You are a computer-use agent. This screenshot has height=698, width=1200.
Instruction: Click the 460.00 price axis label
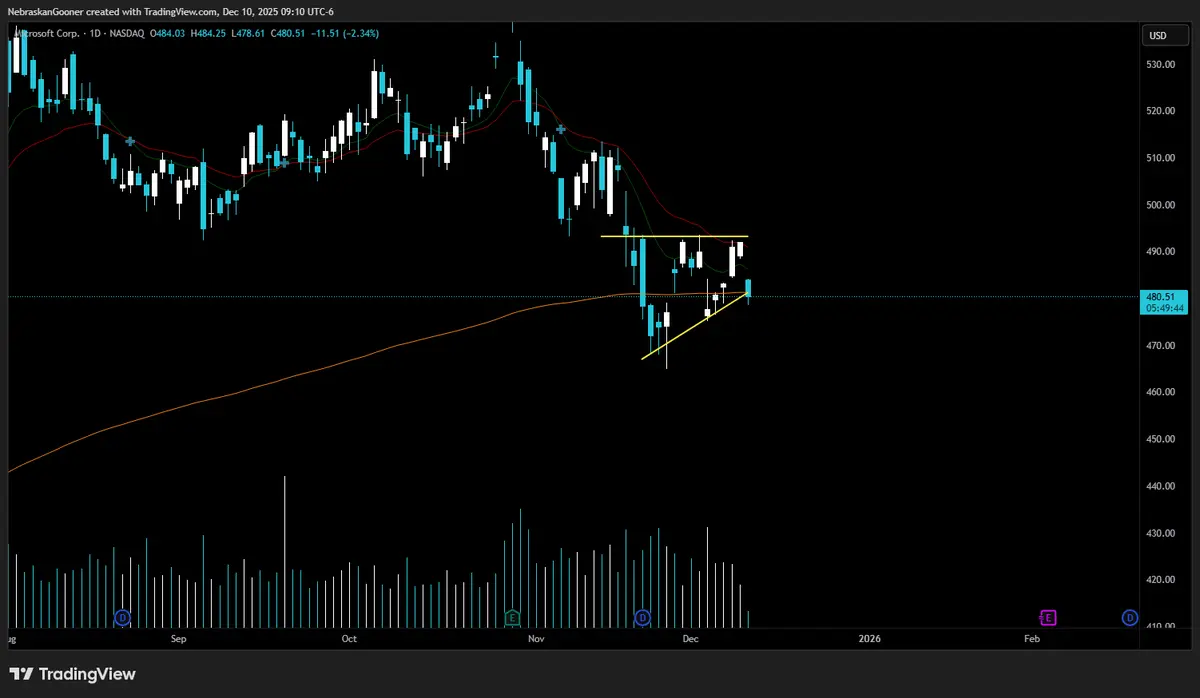pyautogui.click(x=1161, y=392)
